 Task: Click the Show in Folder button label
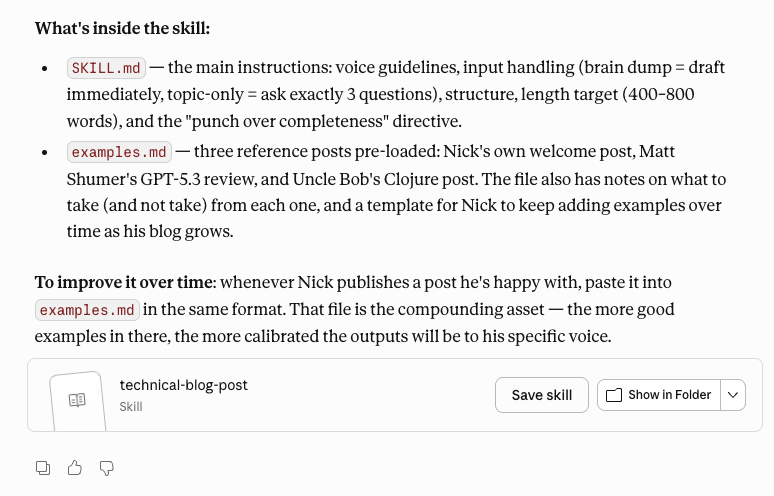point(669,395)
